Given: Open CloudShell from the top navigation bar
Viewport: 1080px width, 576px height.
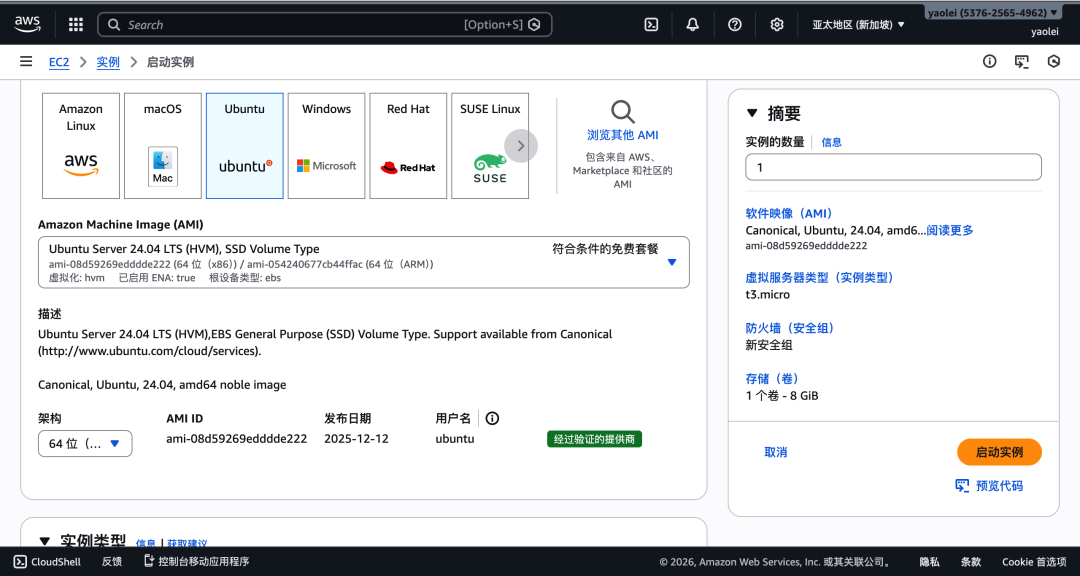Looking at the screenshot, I should [651, 24].
